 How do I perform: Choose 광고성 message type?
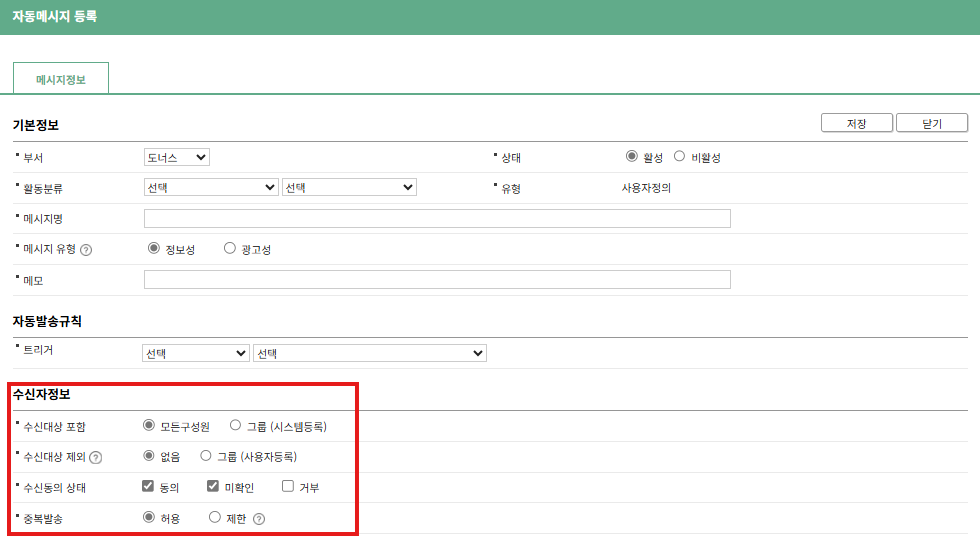pos(230,248)
